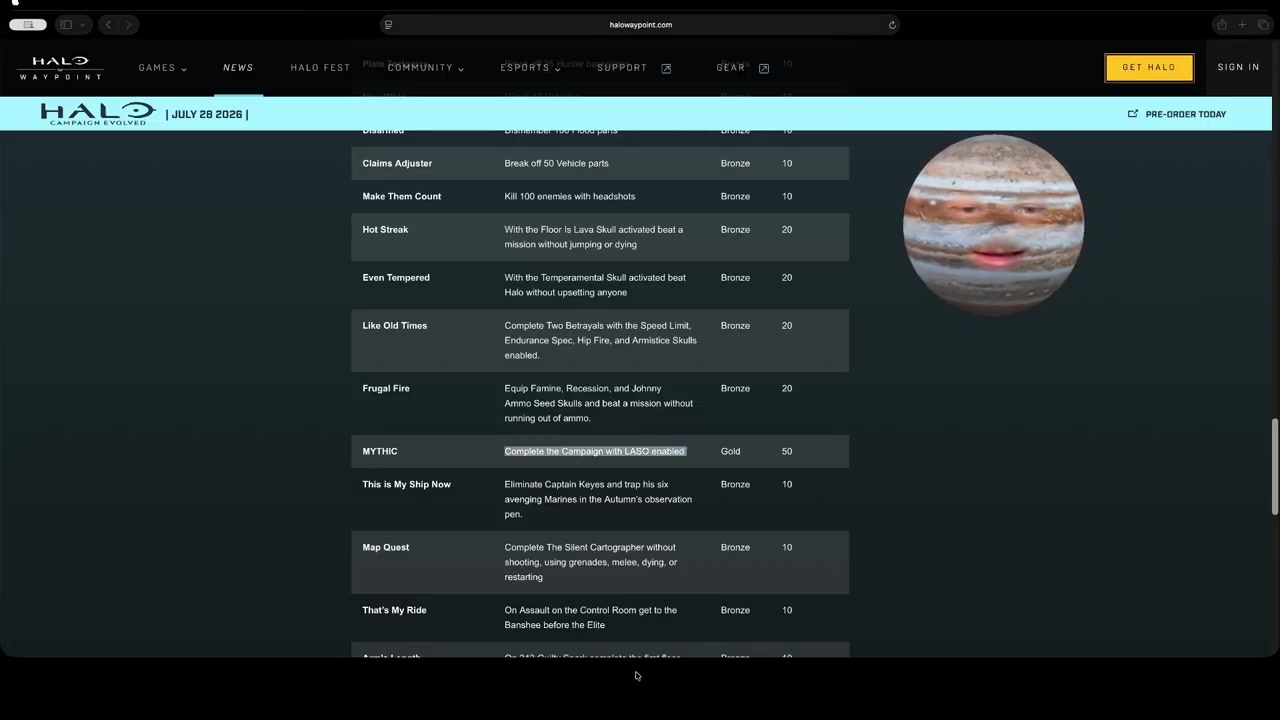Click the Floor Is Lava Skull description
The width and height of the screenshot is (1280, 720).
593,237
